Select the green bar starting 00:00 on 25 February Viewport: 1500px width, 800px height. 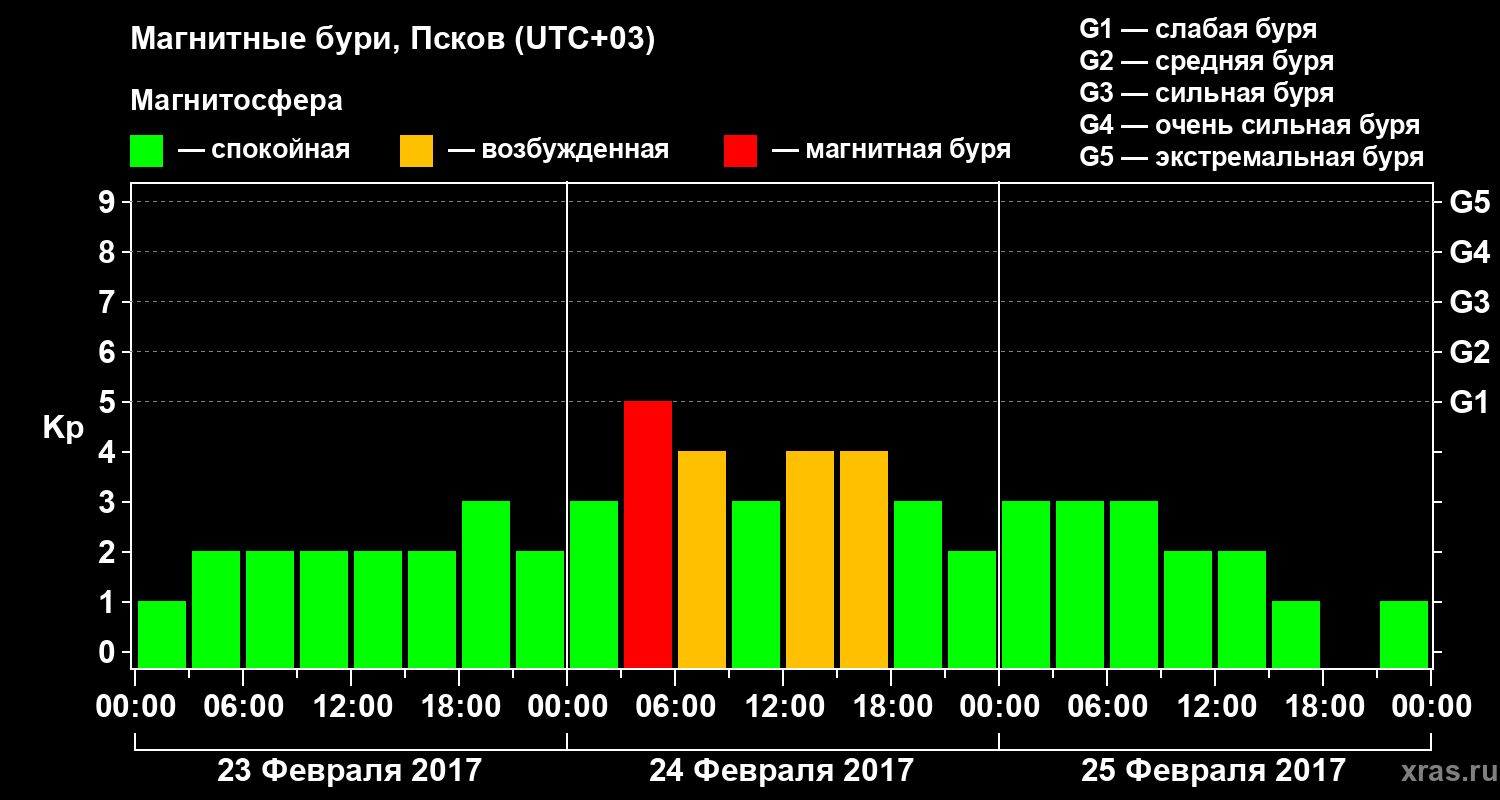pos(1026,584)
